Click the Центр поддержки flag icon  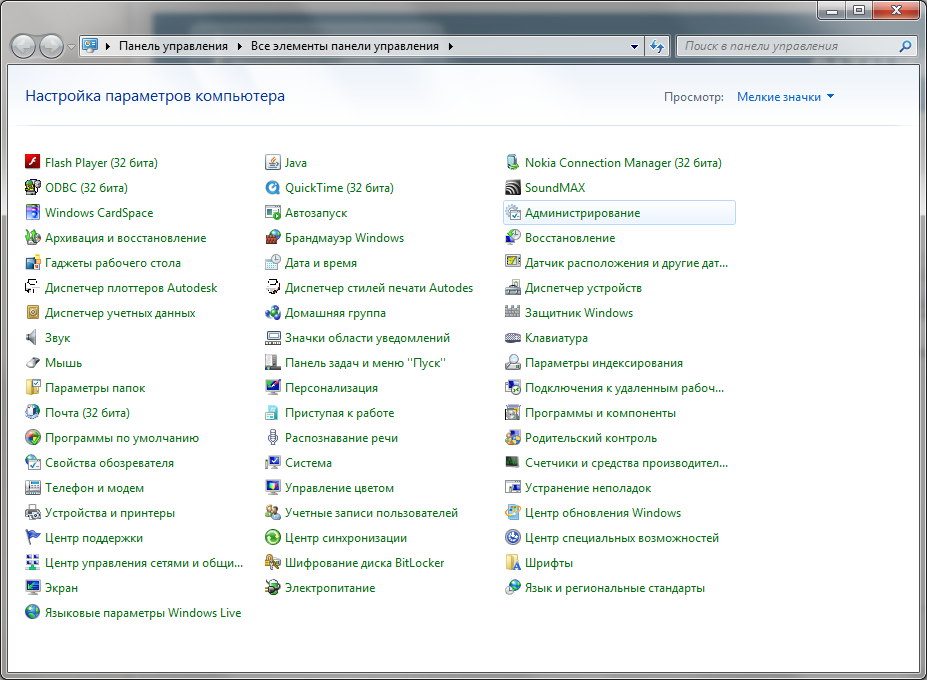[x=33, y=537]
